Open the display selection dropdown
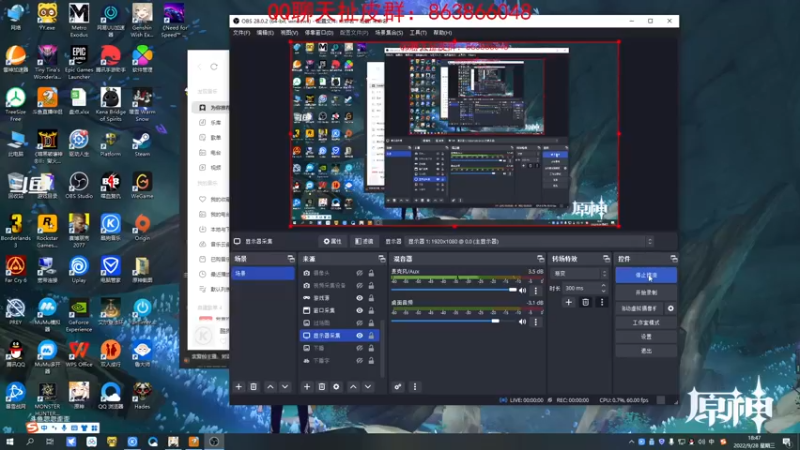Image resolution: width=800 pixels, height=450 pixels. click(x=530, y=241)
